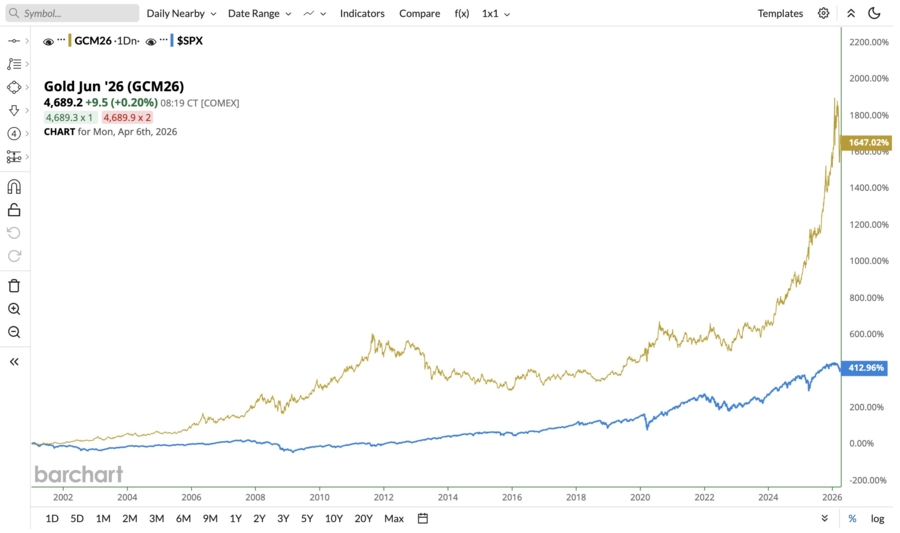Open the calendar date picker
The width and height of the screenshot is (900, 533).
coord(423,518)
